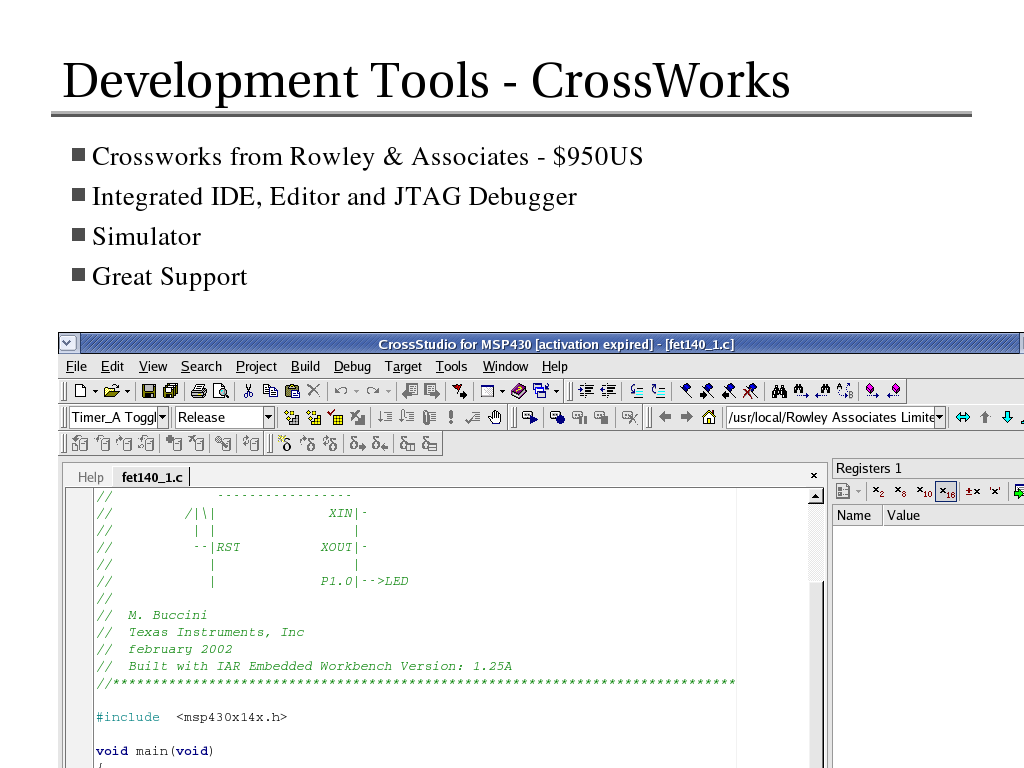Open Print Preview from the toolbar
Viewport: 1024px width, 768px height.
pyautogui.click(x=221, y=391)
